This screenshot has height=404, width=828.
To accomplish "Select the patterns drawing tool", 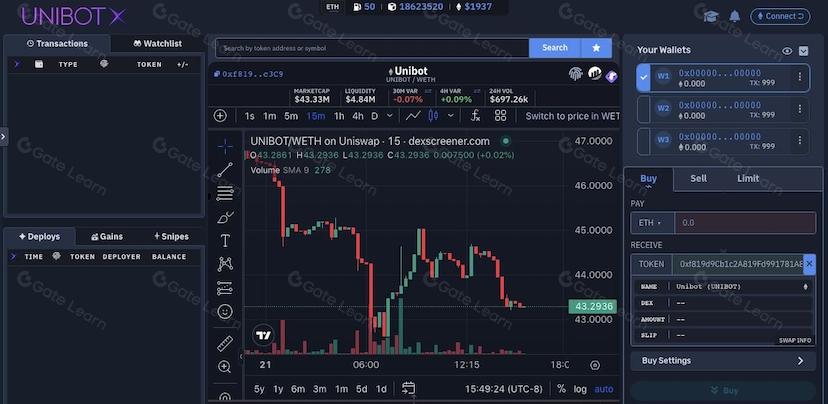I will click(225, 264).
